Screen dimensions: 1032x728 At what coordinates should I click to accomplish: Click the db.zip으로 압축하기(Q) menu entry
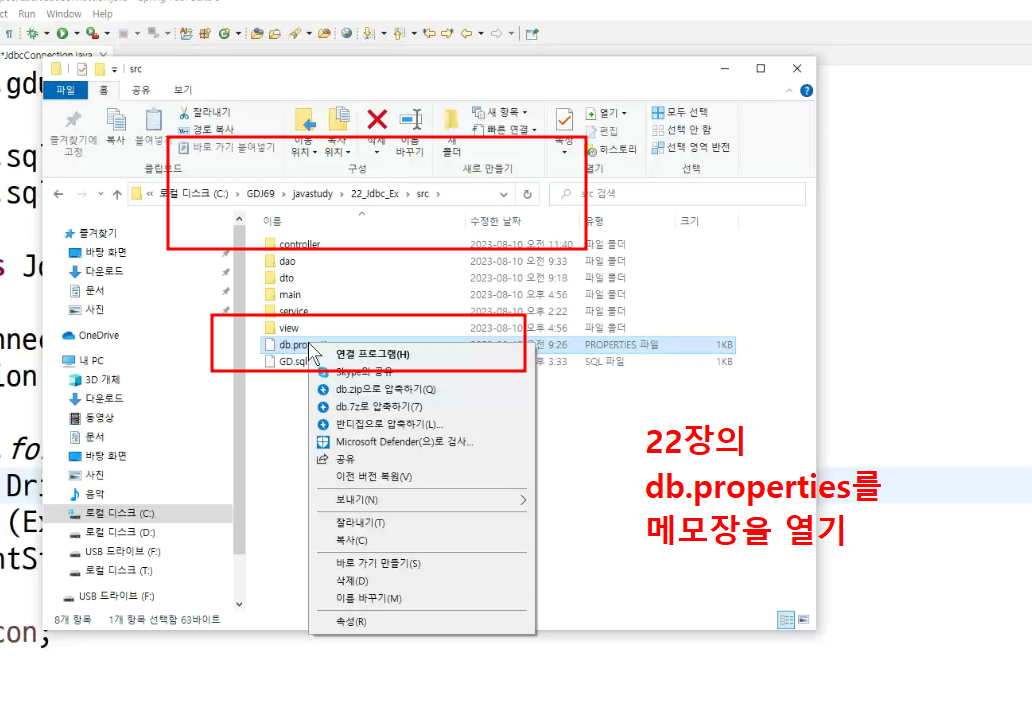385,389
